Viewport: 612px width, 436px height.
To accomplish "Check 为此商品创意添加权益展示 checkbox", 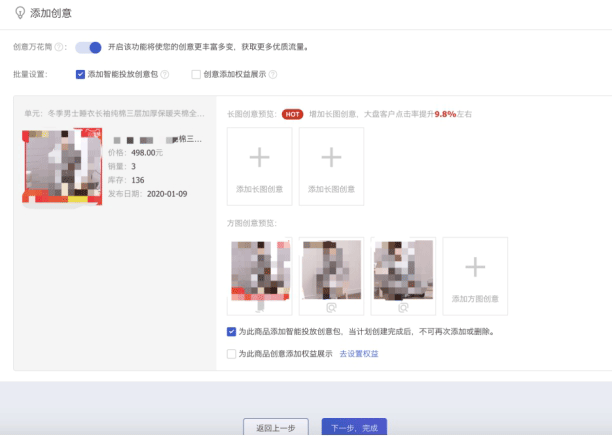I will click(232, 354).
